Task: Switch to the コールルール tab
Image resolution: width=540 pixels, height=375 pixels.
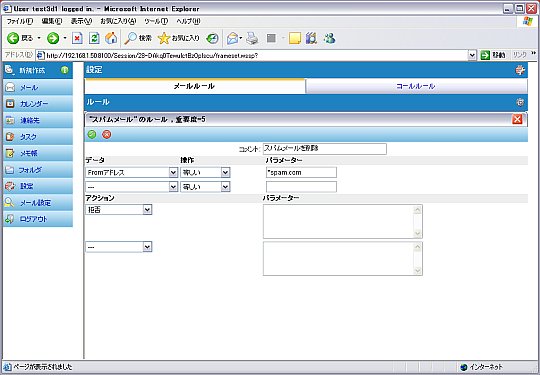Action: (x=416, y=86)
